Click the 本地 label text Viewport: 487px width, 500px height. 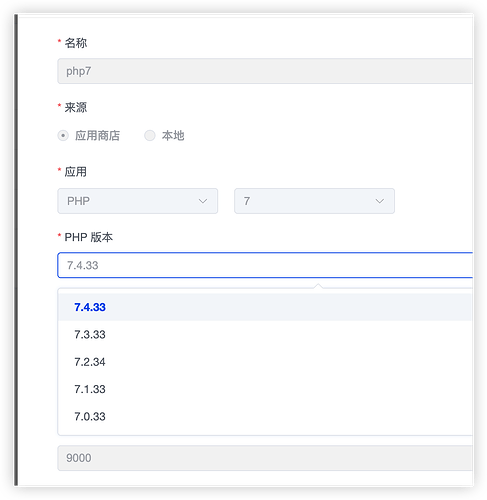coord(173,136)
